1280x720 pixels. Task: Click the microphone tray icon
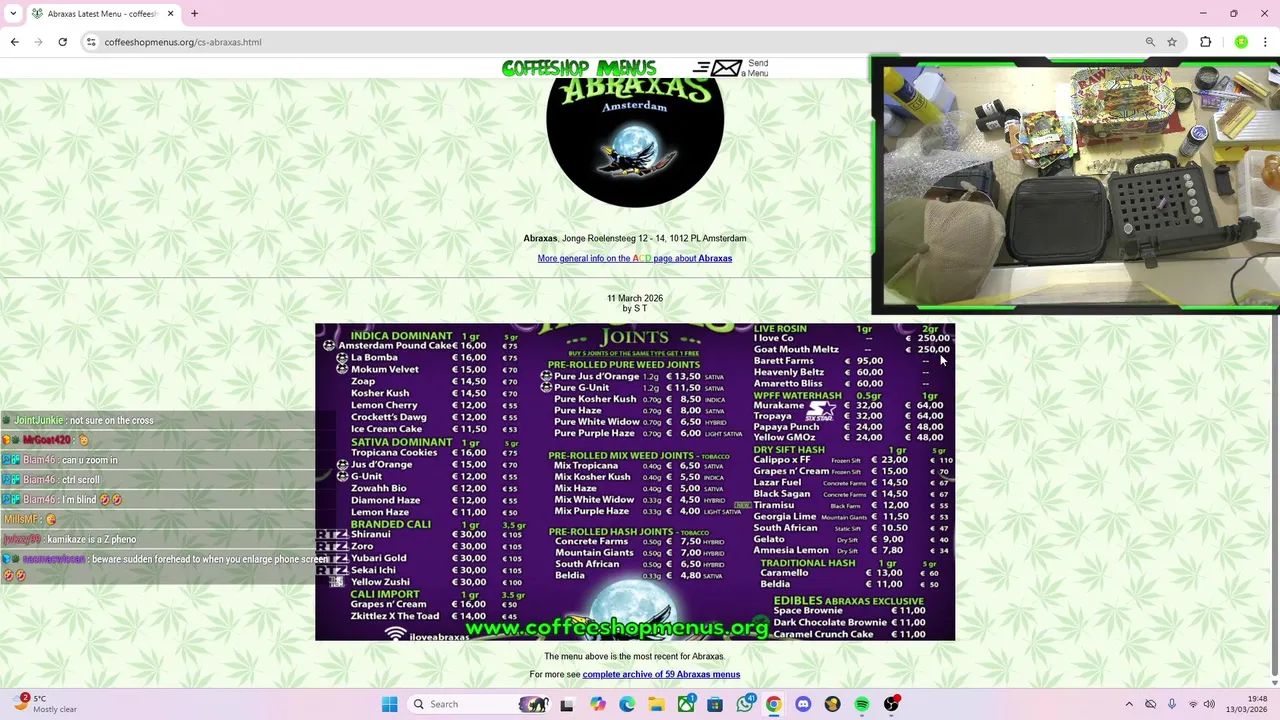point(1172,704)
